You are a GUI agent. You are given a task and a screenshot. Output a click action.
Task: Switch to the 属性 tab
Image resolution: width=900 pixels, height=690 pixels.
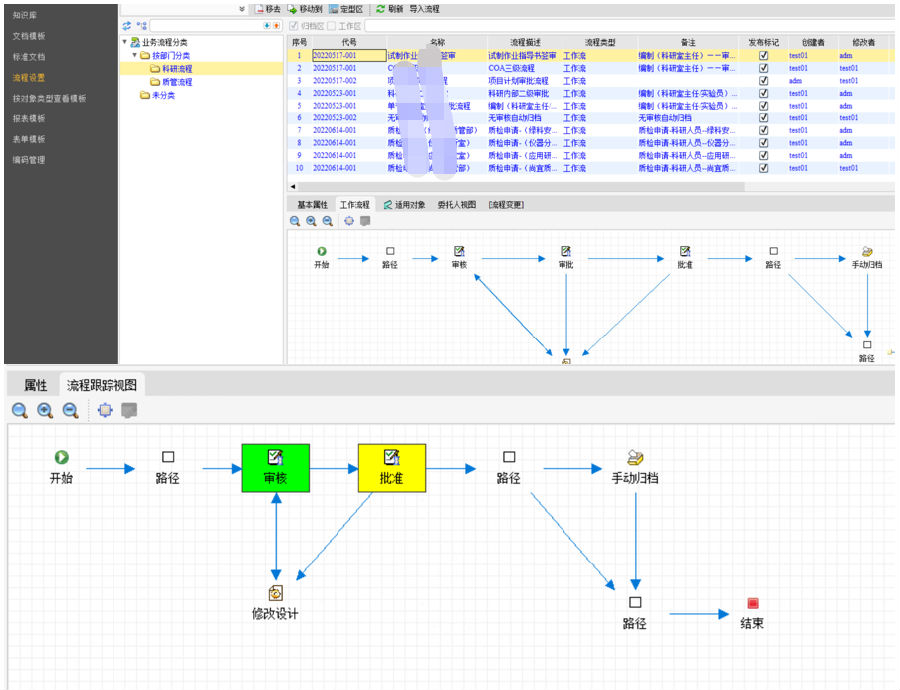35,385
